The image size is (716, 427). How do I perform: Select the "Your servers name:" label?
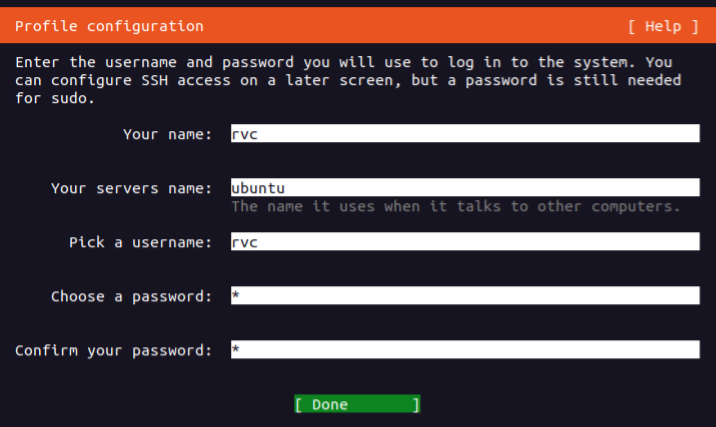coord(131,188)
